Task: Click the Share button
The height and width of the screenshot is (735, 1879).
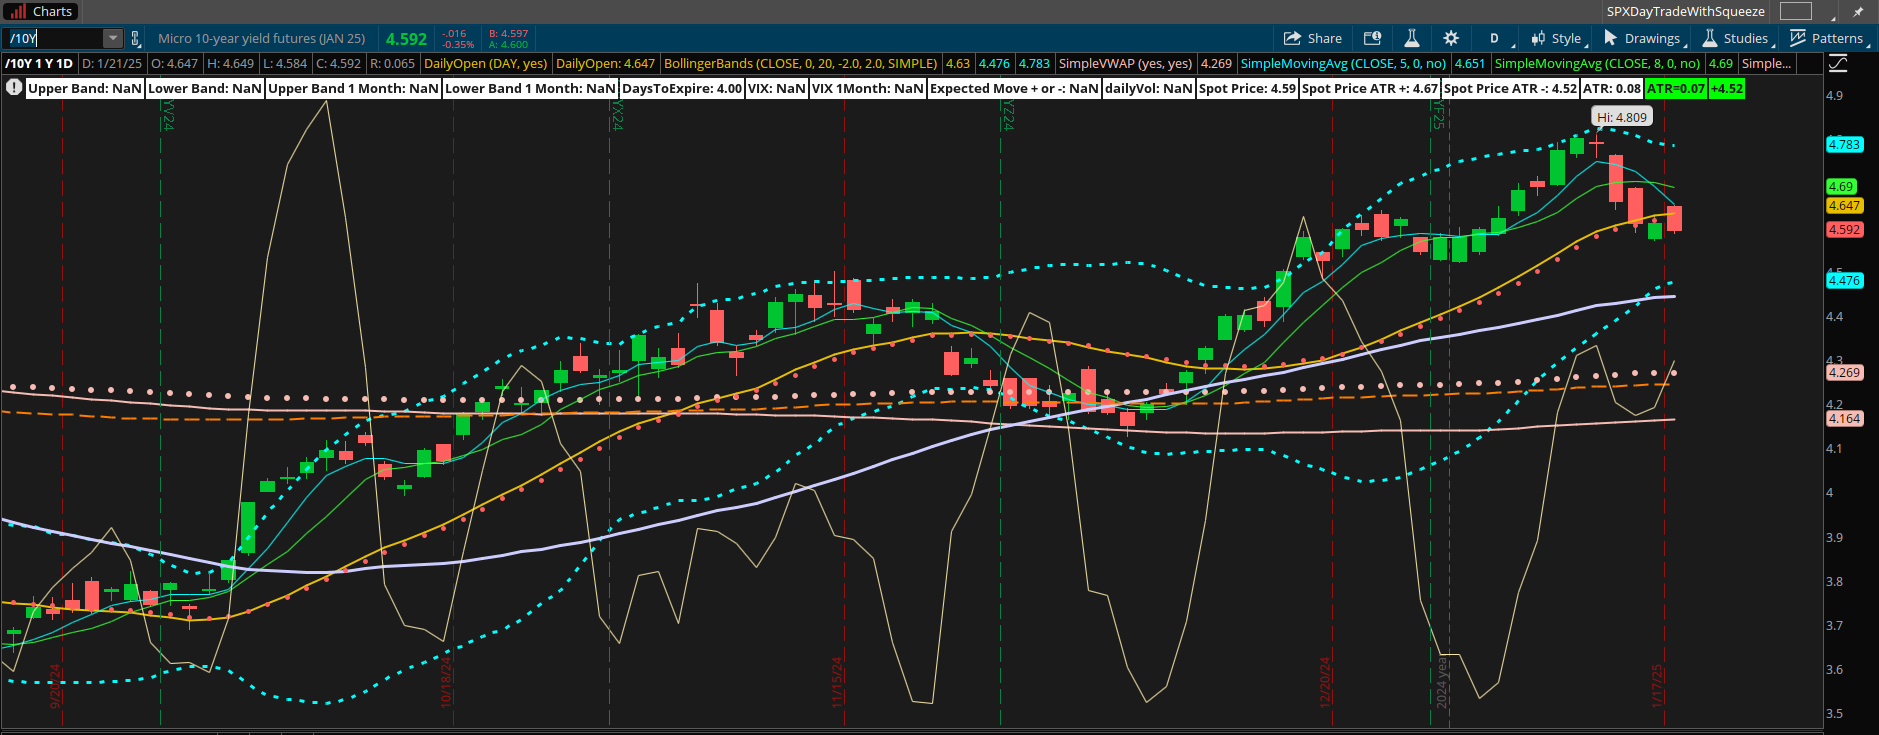Action: click(1313, 38)
